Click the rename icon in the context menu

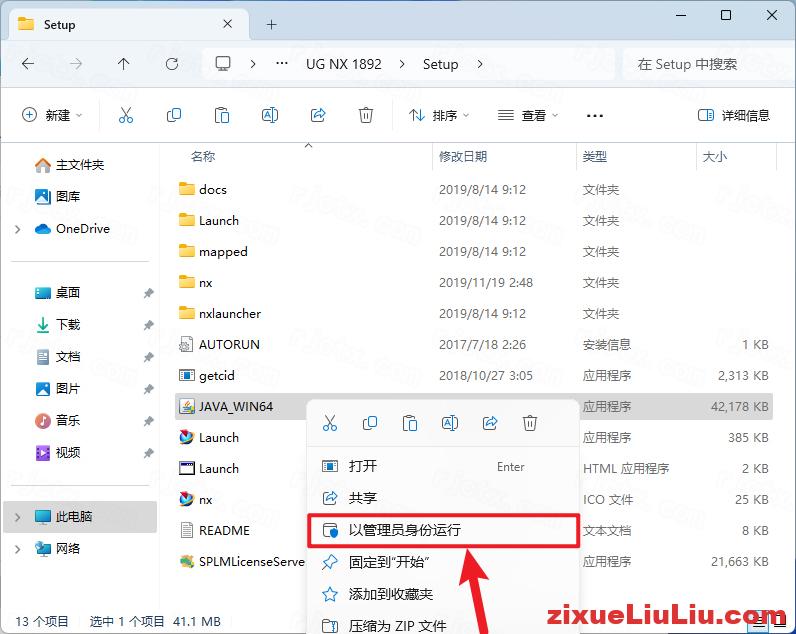click(x=450, y=422)
